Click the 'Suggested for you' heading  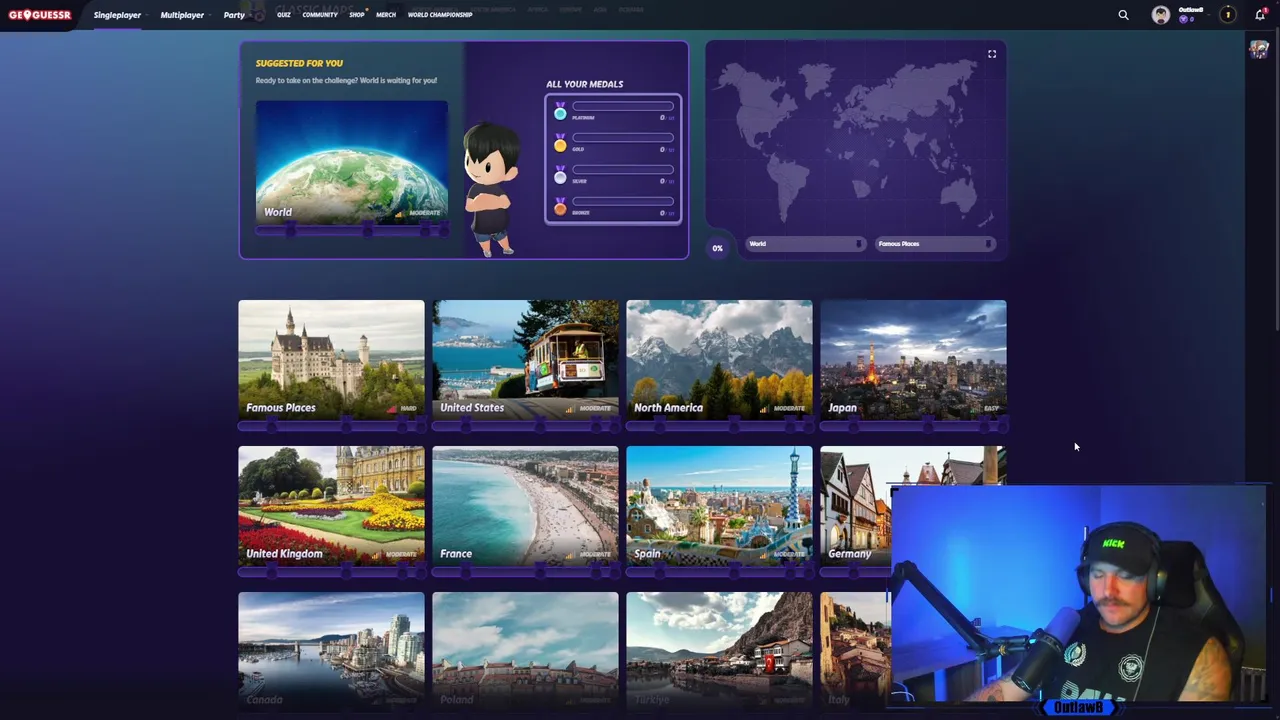(299, 63)
